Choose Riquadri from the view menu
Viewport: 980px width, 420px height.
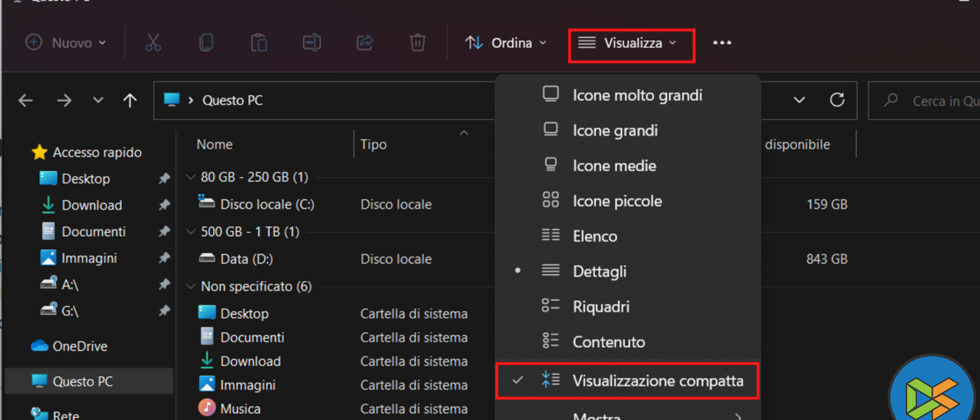click(600, 306)
